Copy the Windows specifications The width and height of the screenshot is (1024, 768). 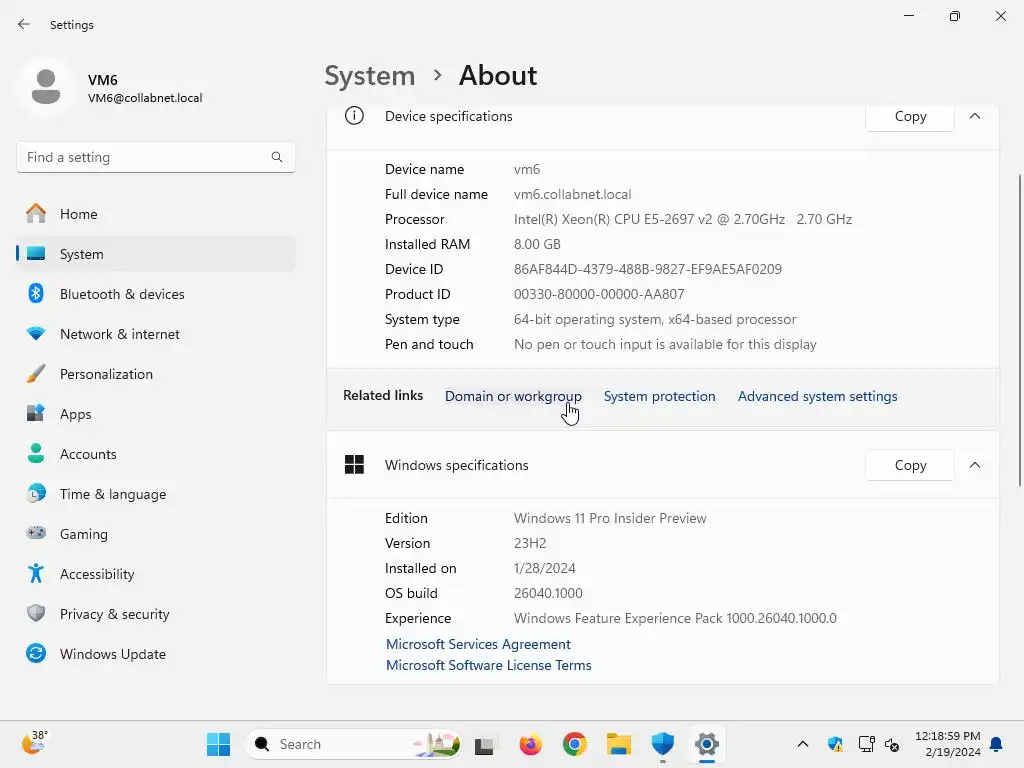point(910,465)
